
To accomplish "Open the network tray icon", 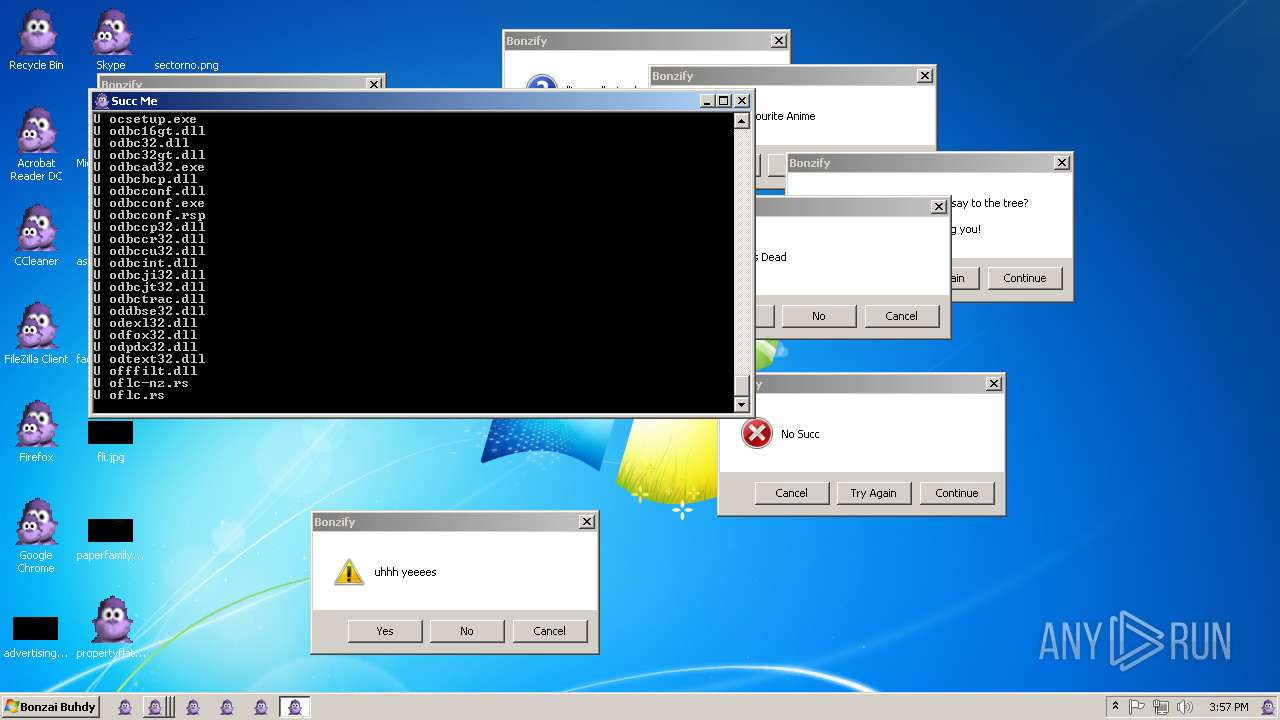I will click(x=1161, y=707).
